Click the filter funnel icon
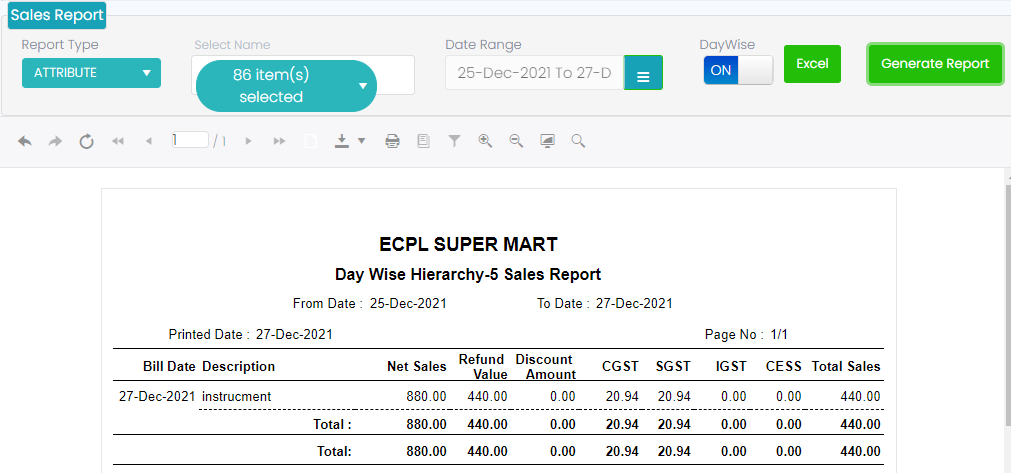Image resolution: width=1011 pixels, height=473 pixels. tap(454, 142)
